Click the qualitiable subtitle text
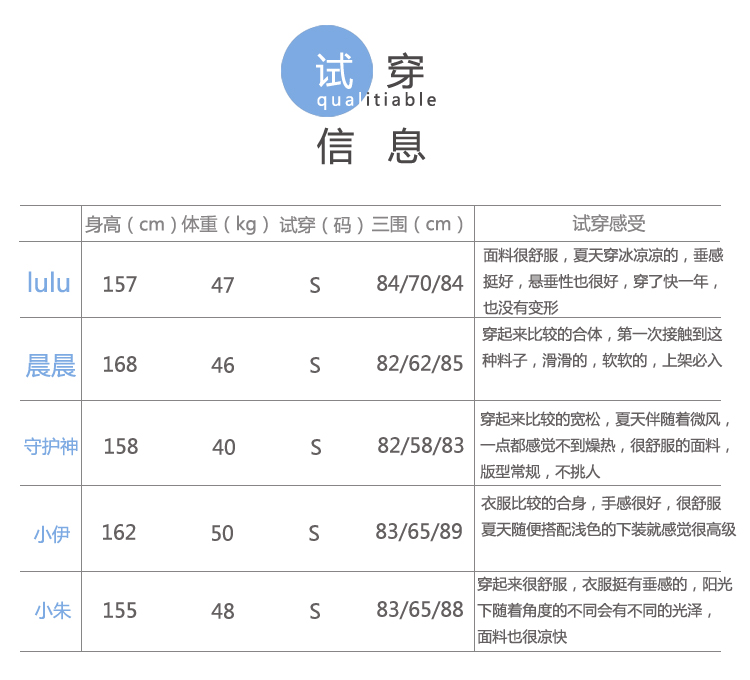 pyautogui.click(x=377, y=100)
